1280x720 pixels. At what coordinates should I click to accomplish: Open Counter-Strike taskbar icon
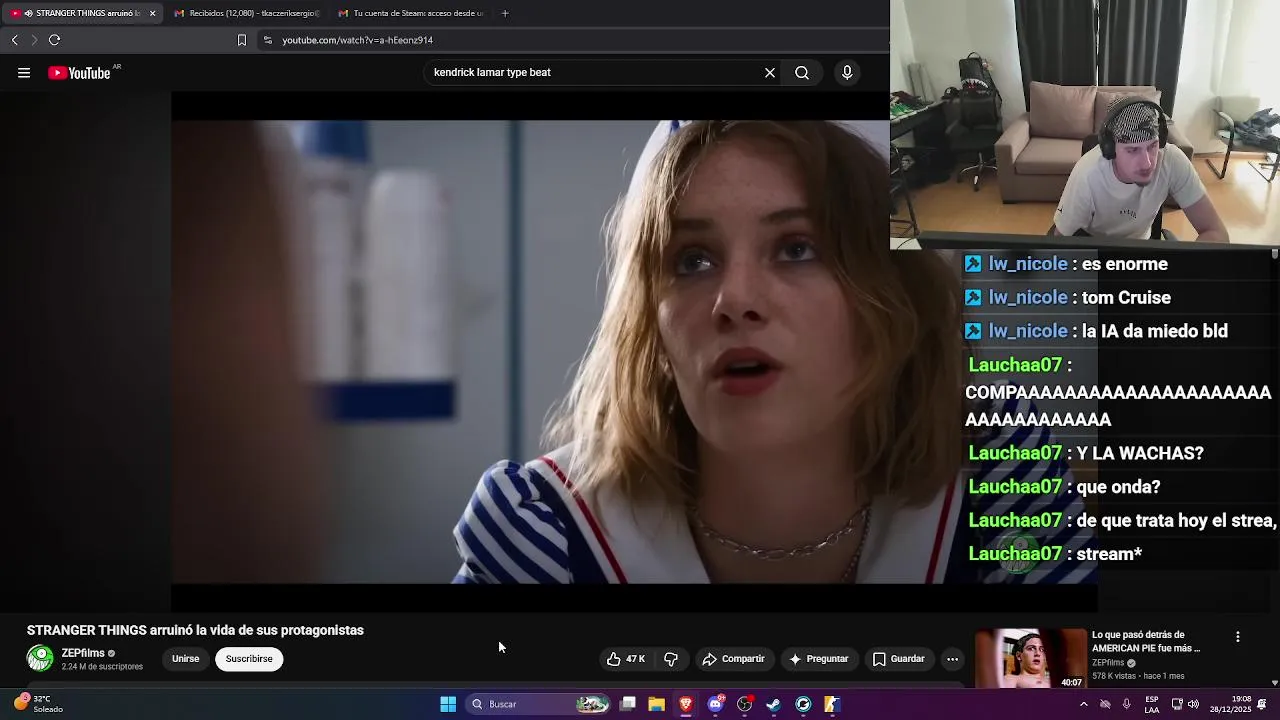(x=832, y=704)
